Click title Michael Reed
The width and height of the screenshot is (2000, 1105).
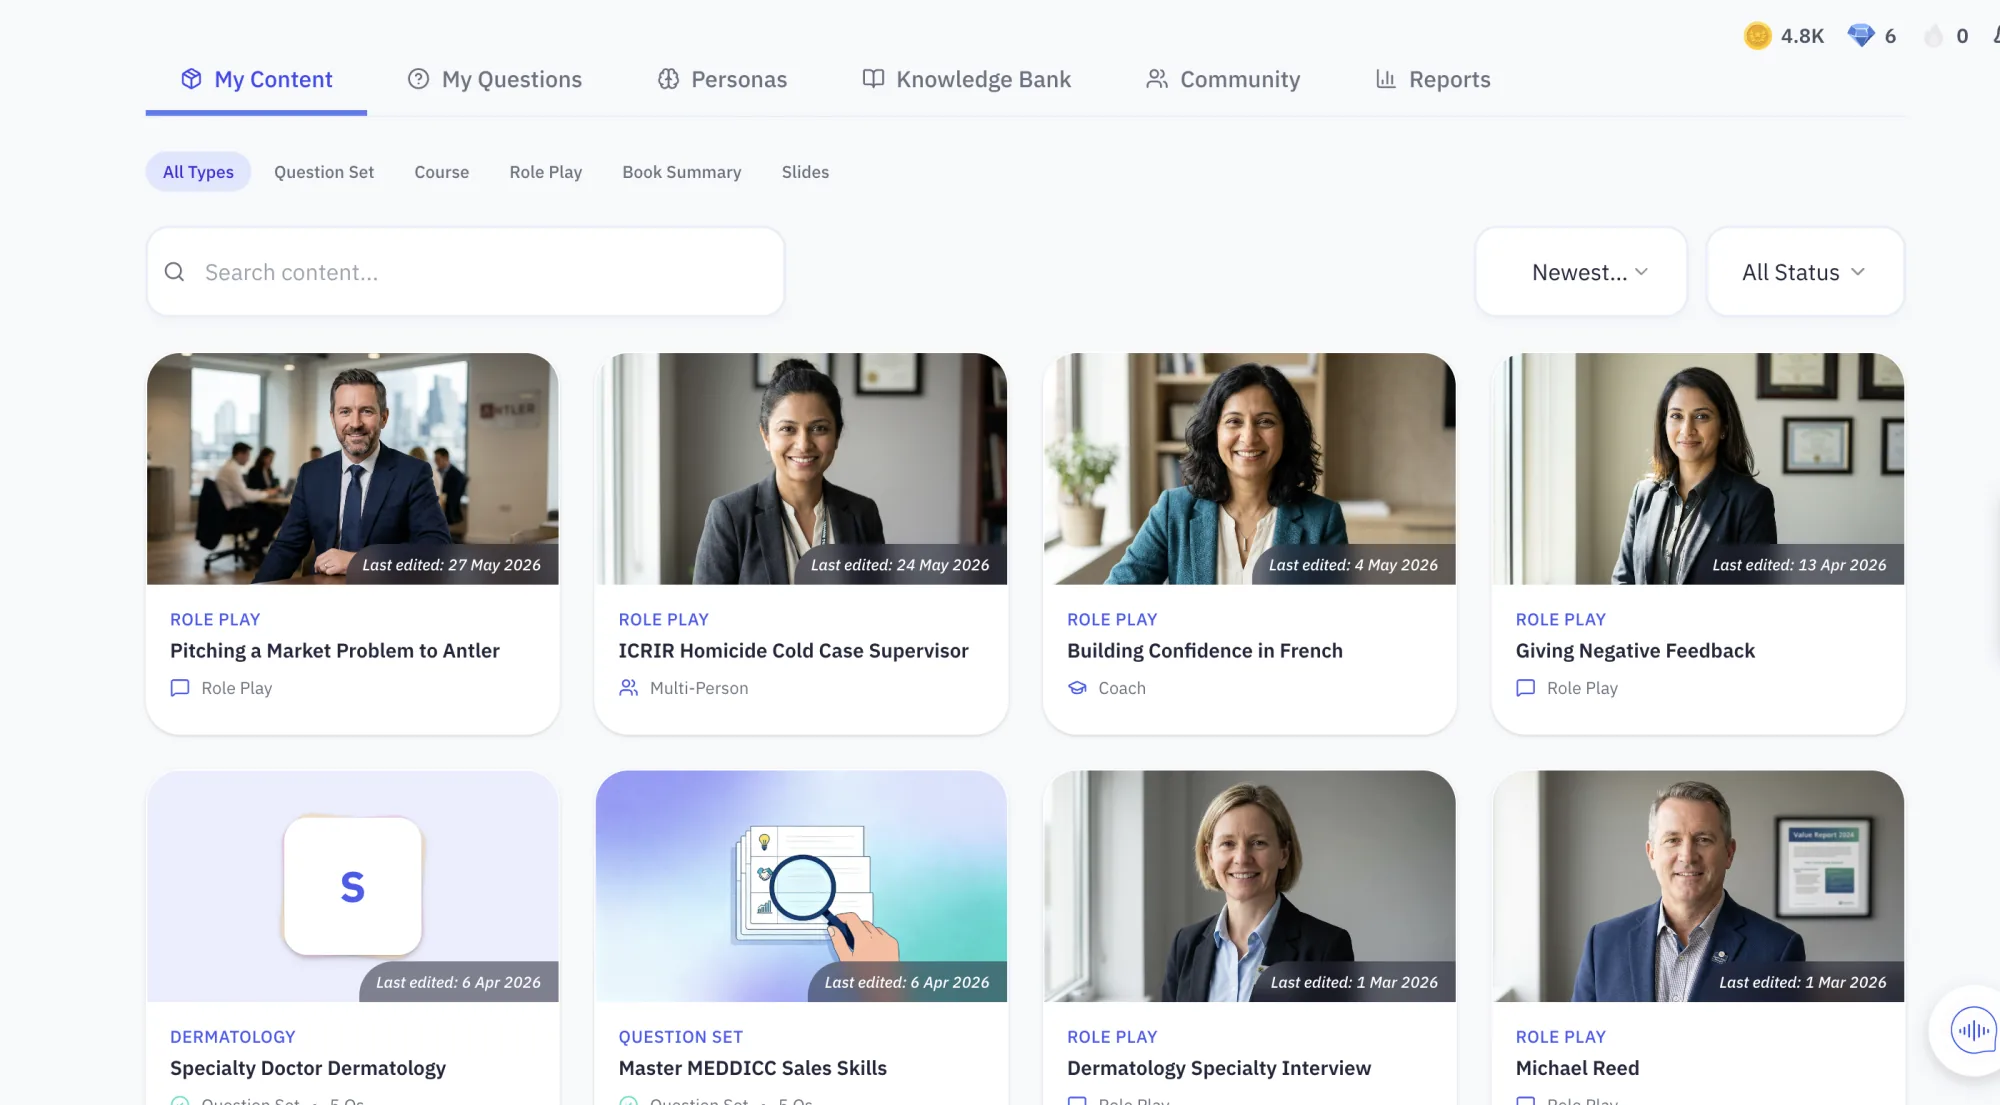[x=1577, y=1068]
